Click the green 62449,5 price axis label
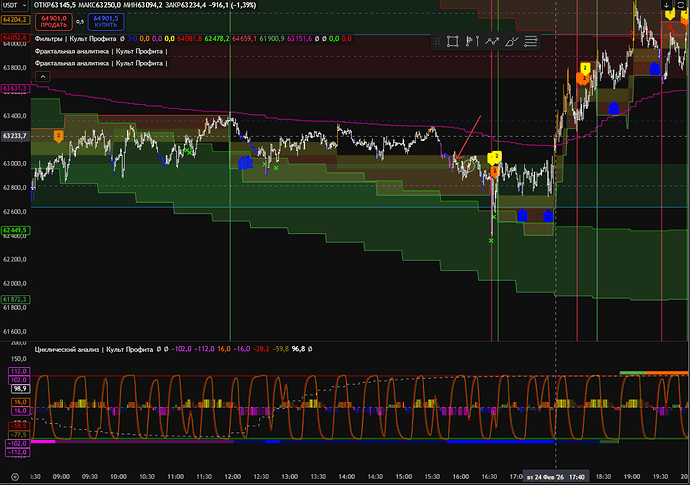The width and height of the screenshot is (690, 485). tap(15, 231)
